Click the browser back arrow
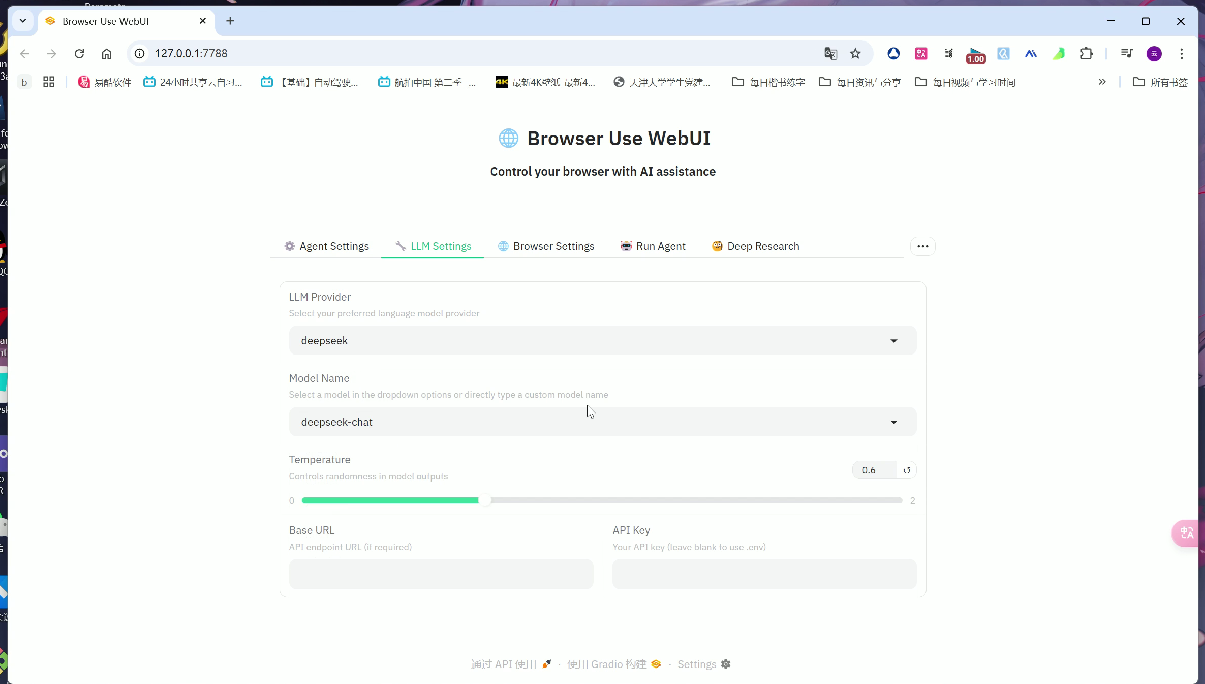 point(25,53)
